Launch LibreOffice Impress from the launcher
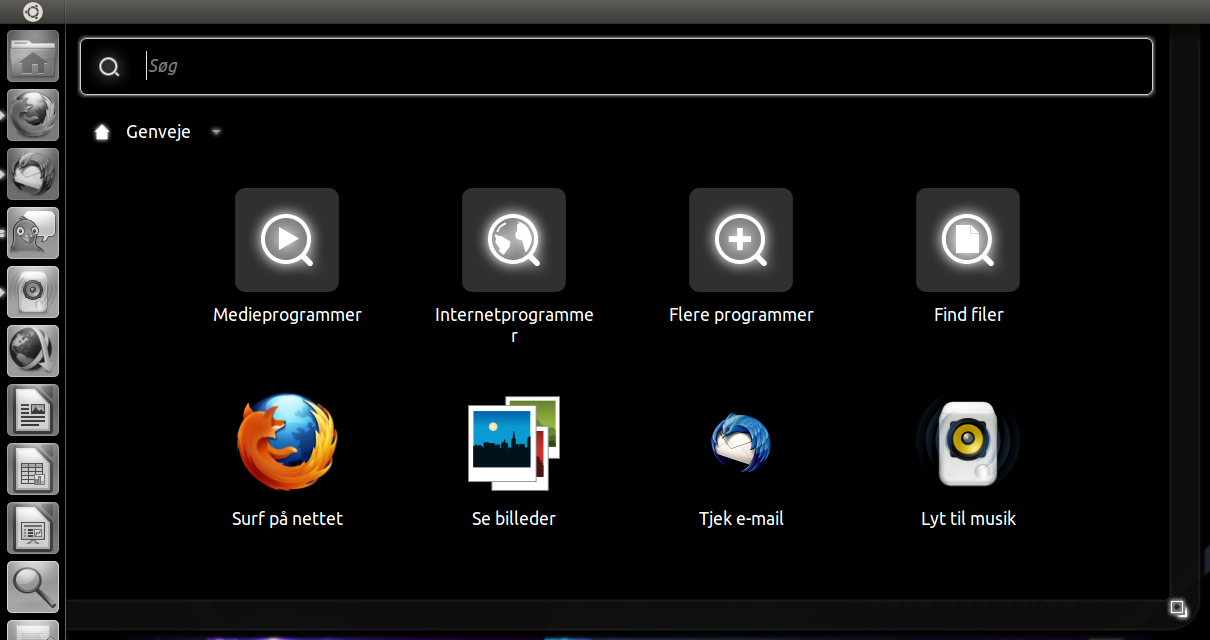1210x640 pixels. 33,528
